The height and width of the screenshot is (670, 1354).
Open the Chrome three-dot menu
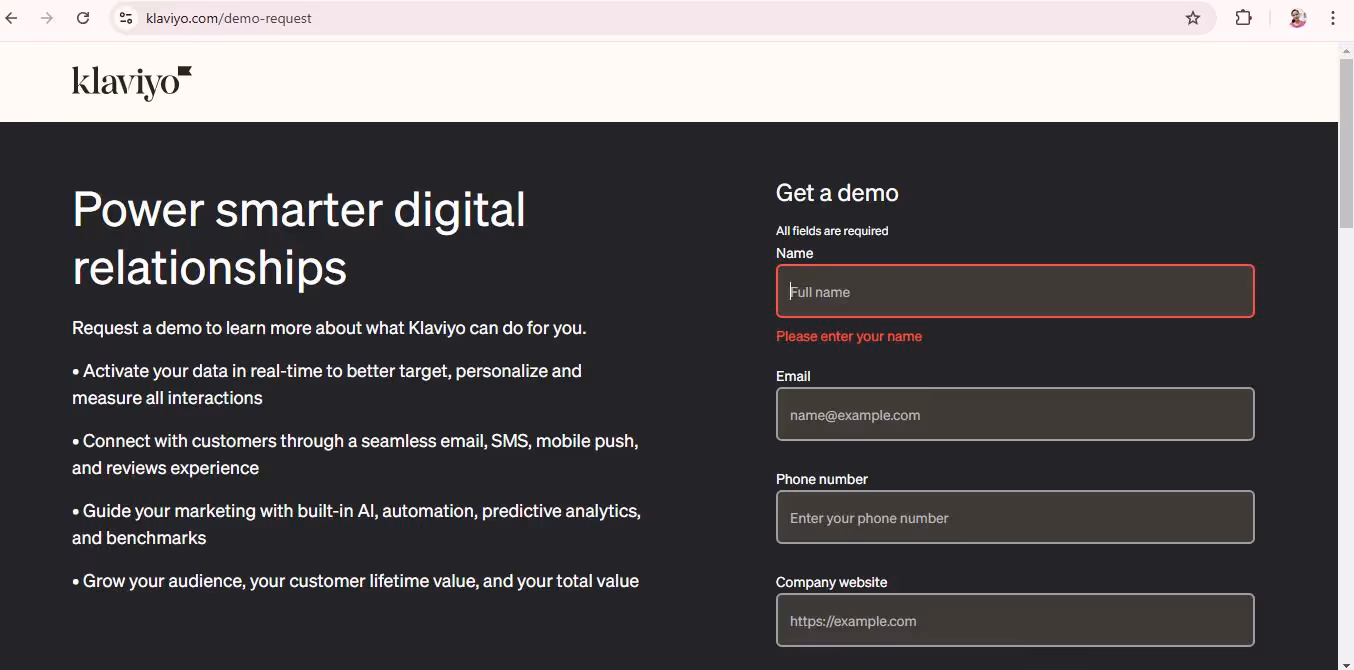(x=1333, y=18)
